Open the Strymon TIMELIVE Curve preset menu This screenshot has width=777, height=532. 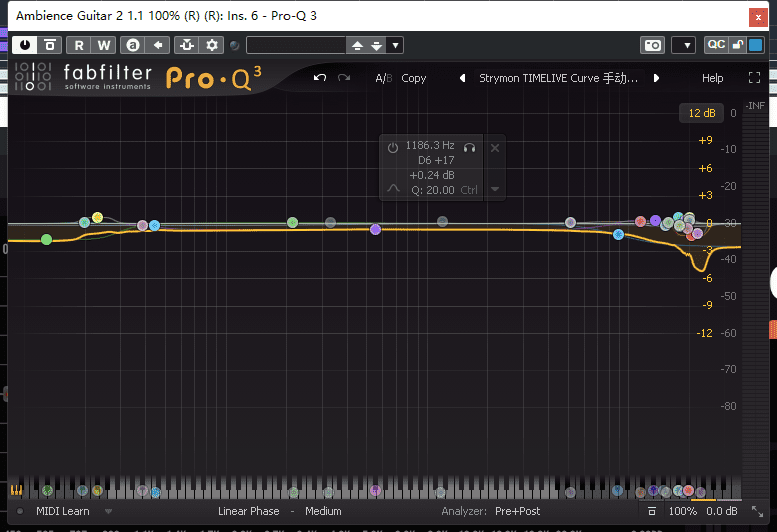pyautogui.click(x=558, y=78)
